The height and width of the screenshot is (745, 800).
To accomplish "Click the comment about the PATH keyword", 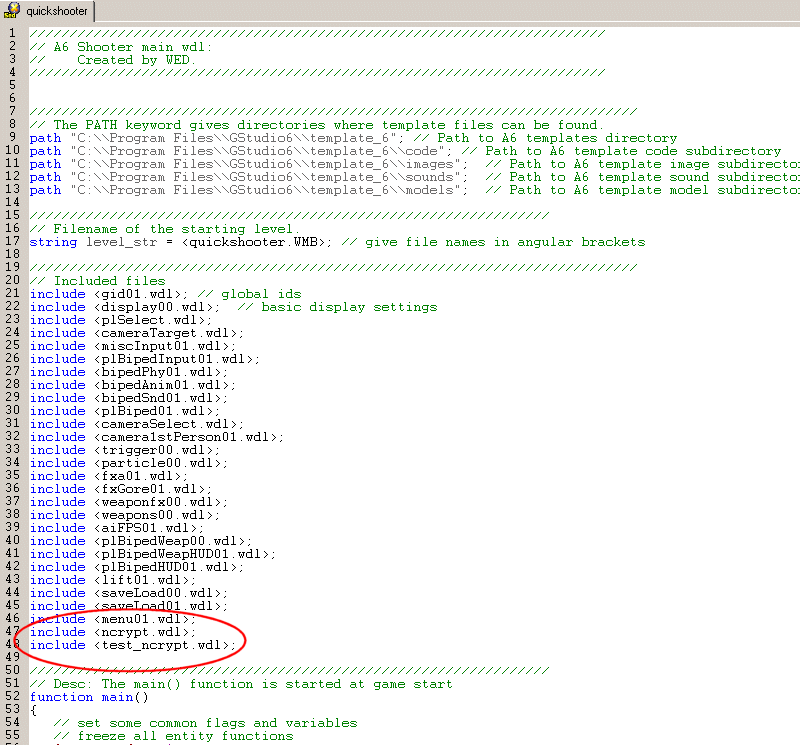I will tap(316, 125).
